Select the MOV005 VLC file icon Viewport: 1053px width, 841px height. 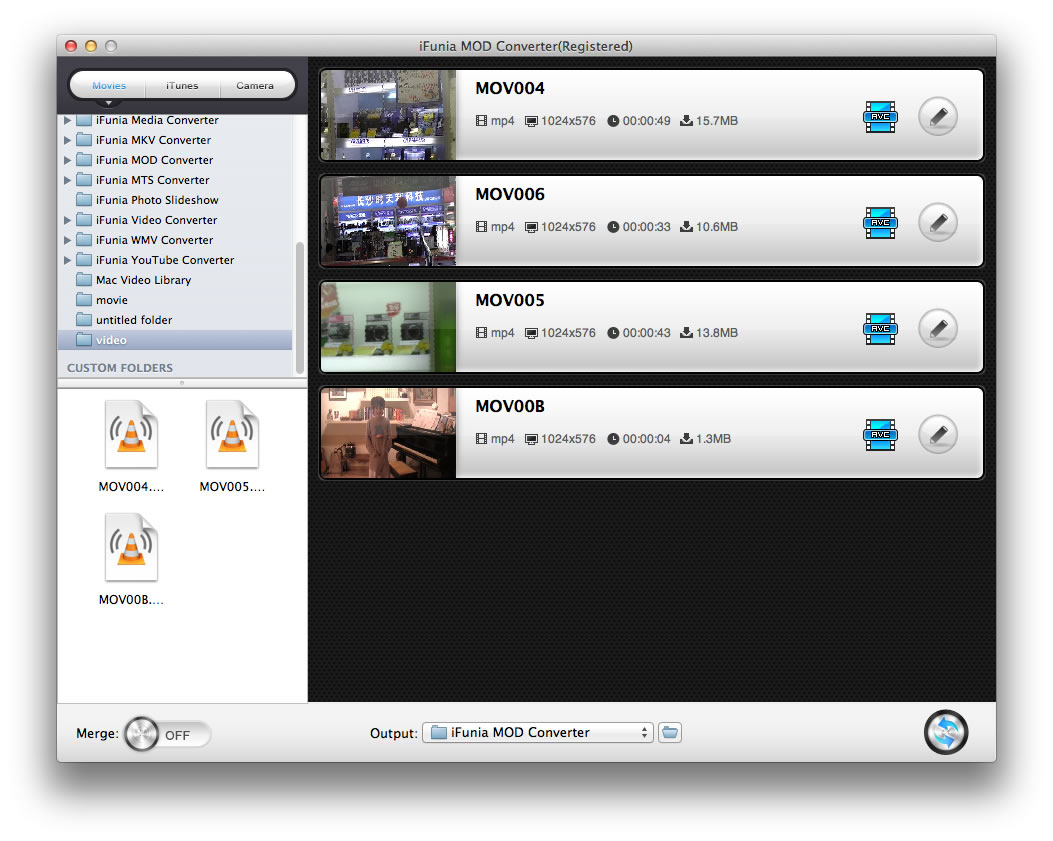pos(232,435)
